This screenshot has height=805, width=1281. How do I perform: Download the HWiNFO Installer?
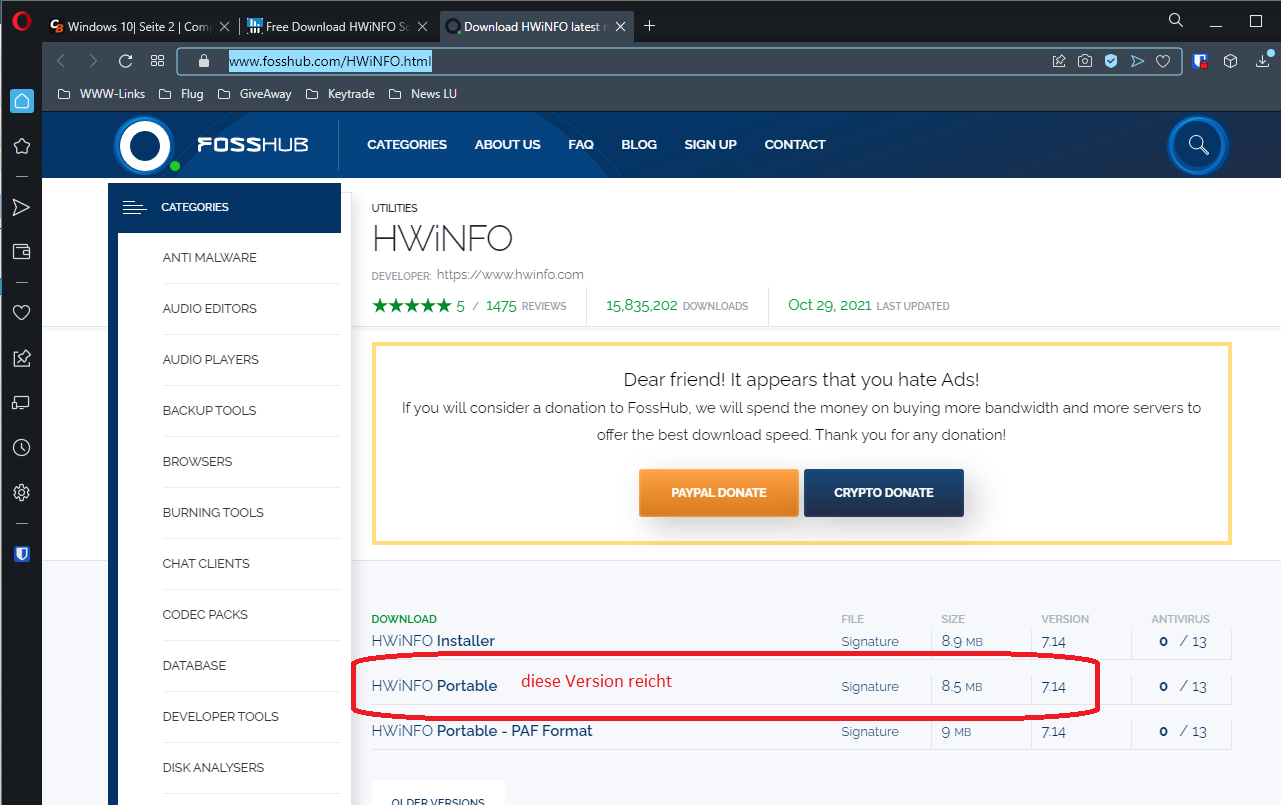[433, 641]
